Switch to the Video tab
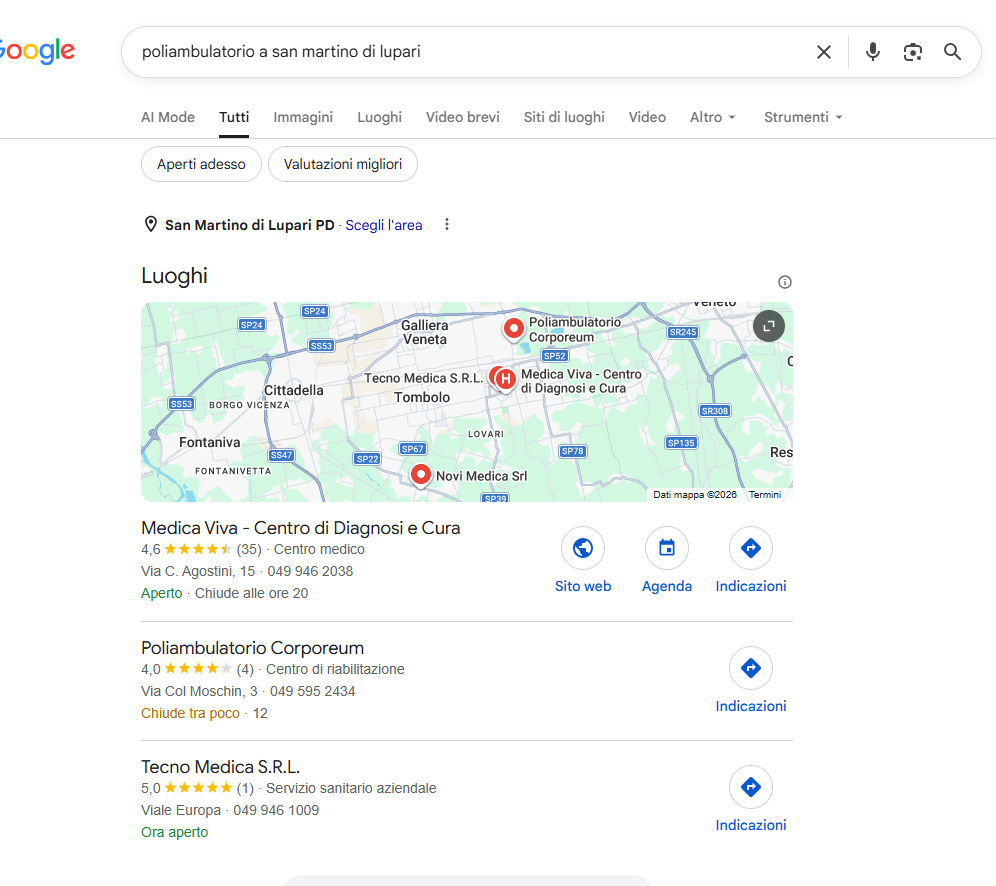The width and height of the screenshot is (996, 886). click(x=647, y=117)
